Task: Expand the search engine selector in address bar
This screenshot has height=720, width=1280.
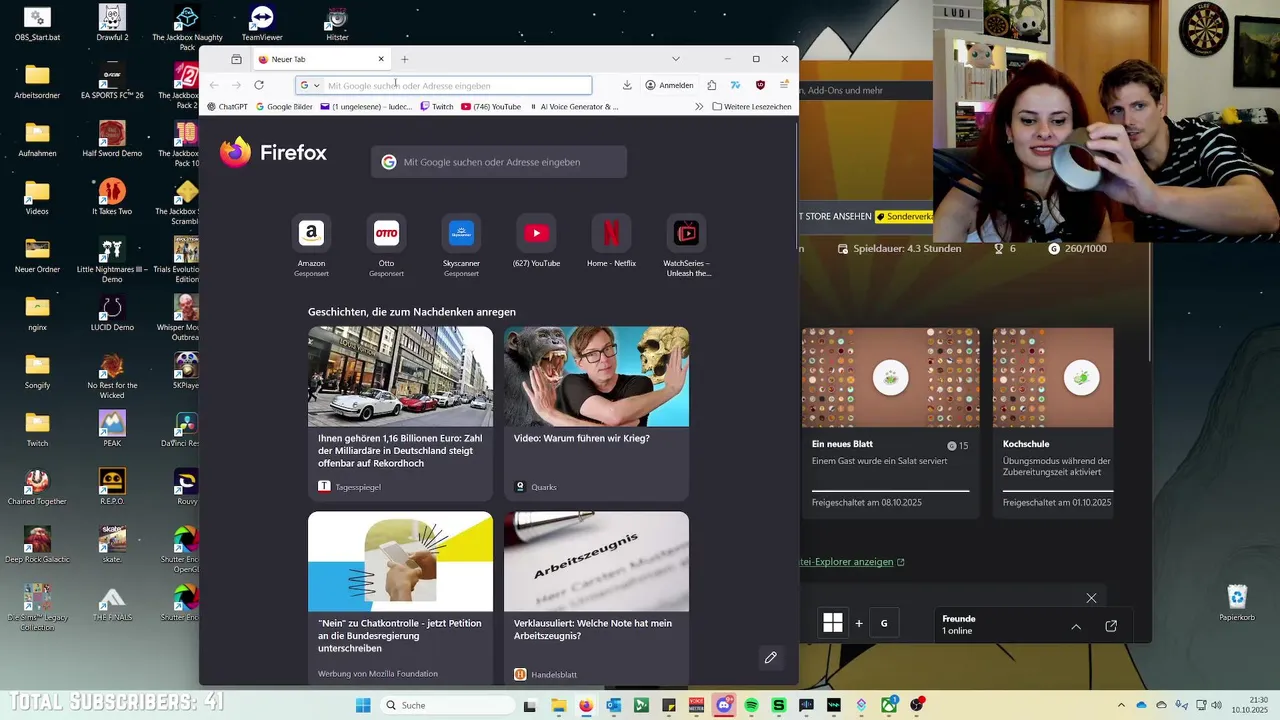Action: click(310, 85)
